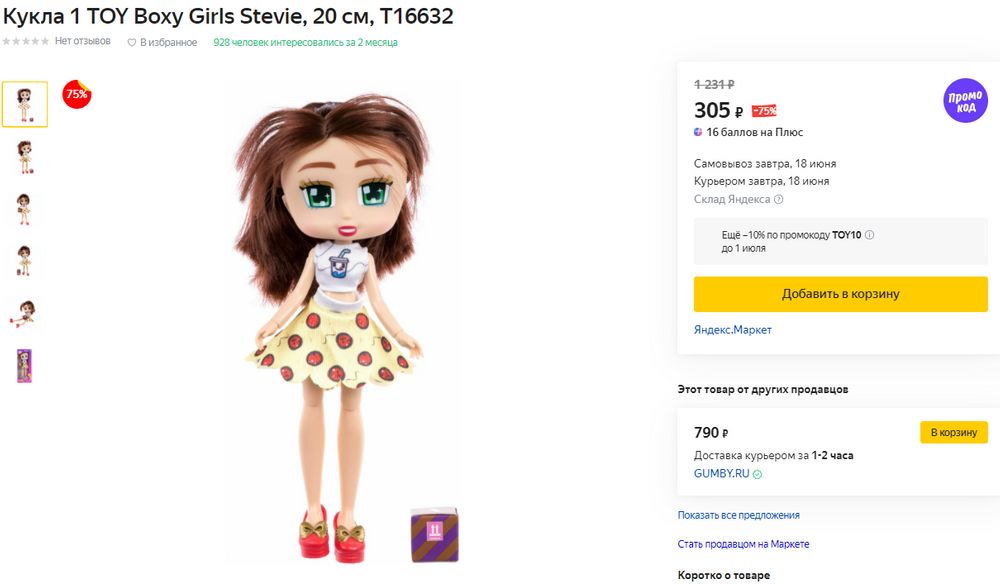The height and width of the screenshot is (585, 1000).
Task: Select the third doll thumbnail
Action: (24, 209)
